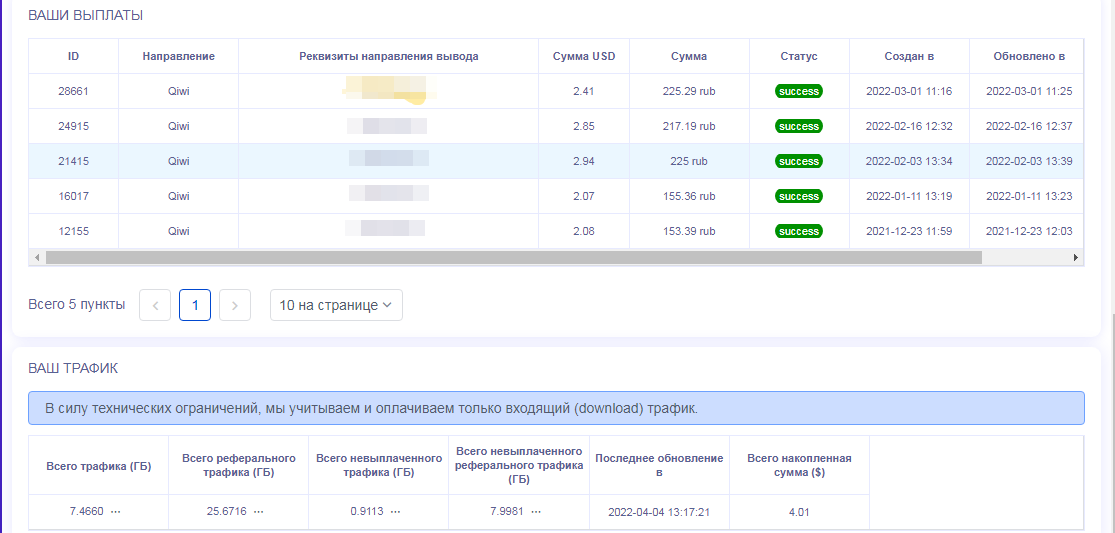Screen dimensions: 1115x533
Task: Select payout ID 24915 cell
Action: pyautogui.click(x=73, y=126)
